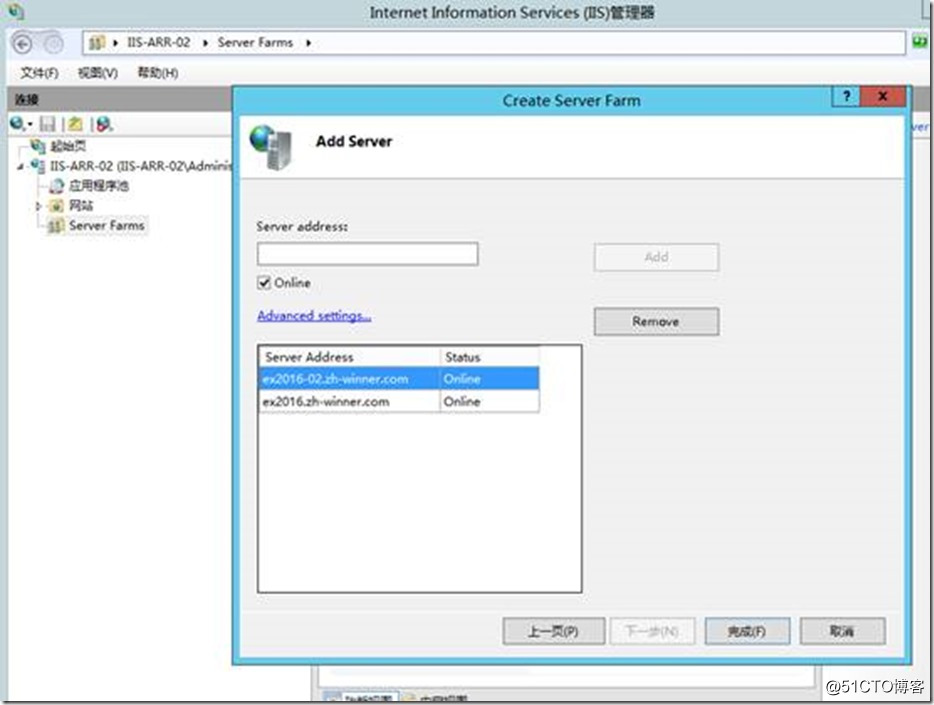Image resolution: width=934 pixels, height=705 pixels.
Task: Click the IIS-ARR-02 server node icon
Action: 38,166
